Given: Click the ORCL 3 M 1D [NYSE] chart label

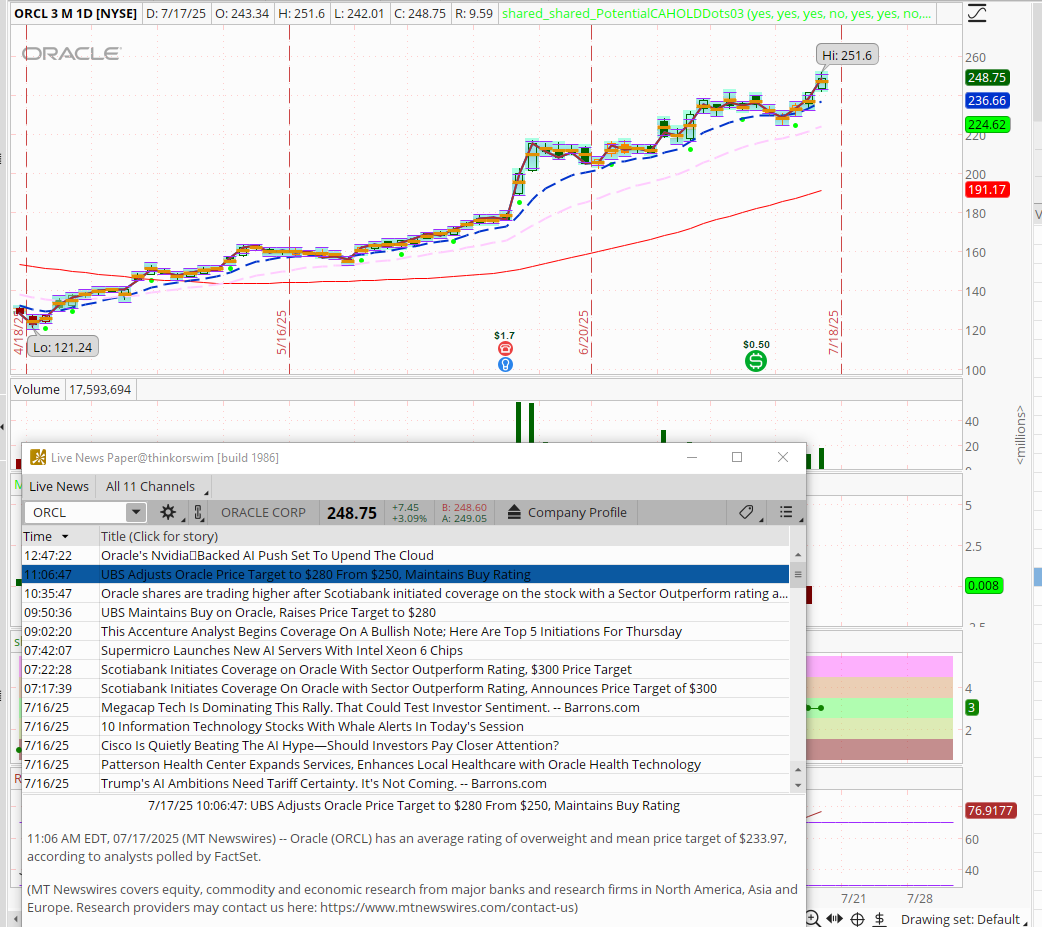Looking at the screenshot, I should click(x=76, y=13).
